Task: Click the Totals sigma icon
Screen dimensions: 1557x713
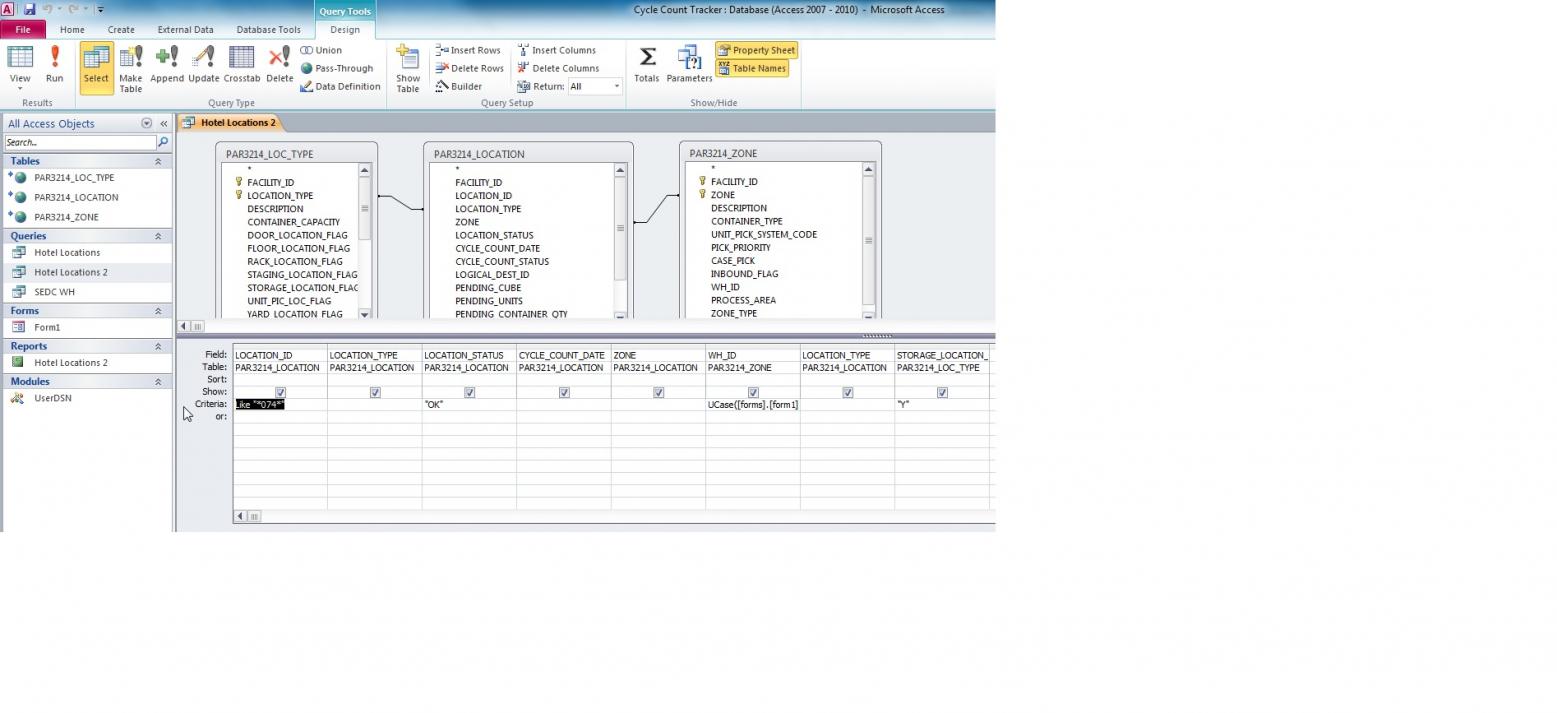Action: [x=647, y=64]
